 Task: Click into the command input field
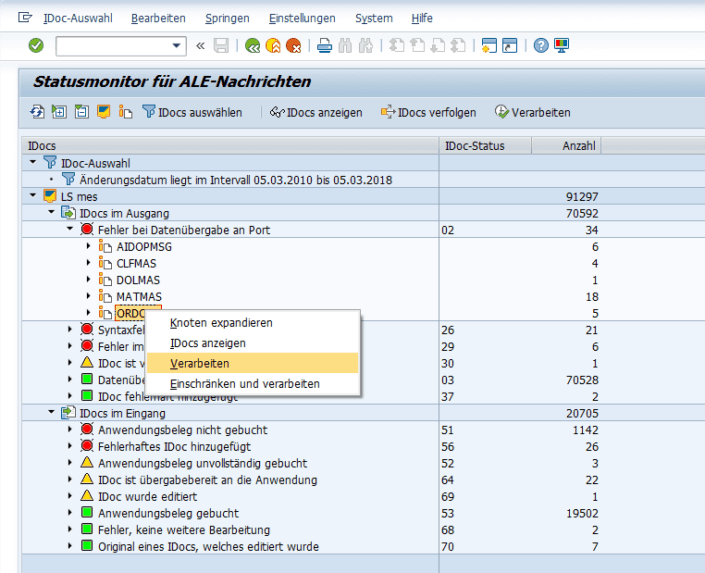[x=112, y=46]
